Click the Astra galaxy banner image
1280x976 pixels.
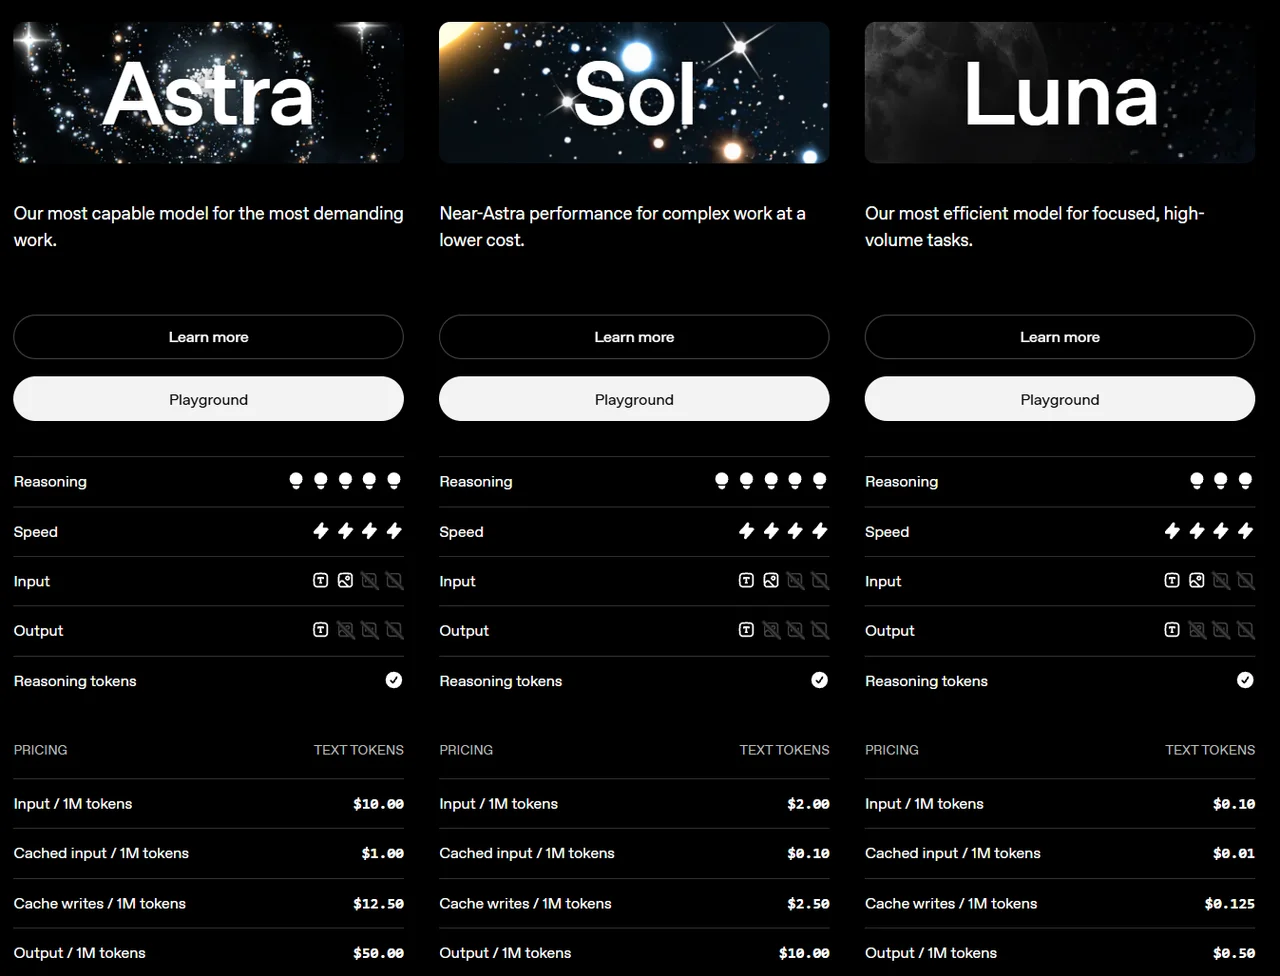(208, 93)
